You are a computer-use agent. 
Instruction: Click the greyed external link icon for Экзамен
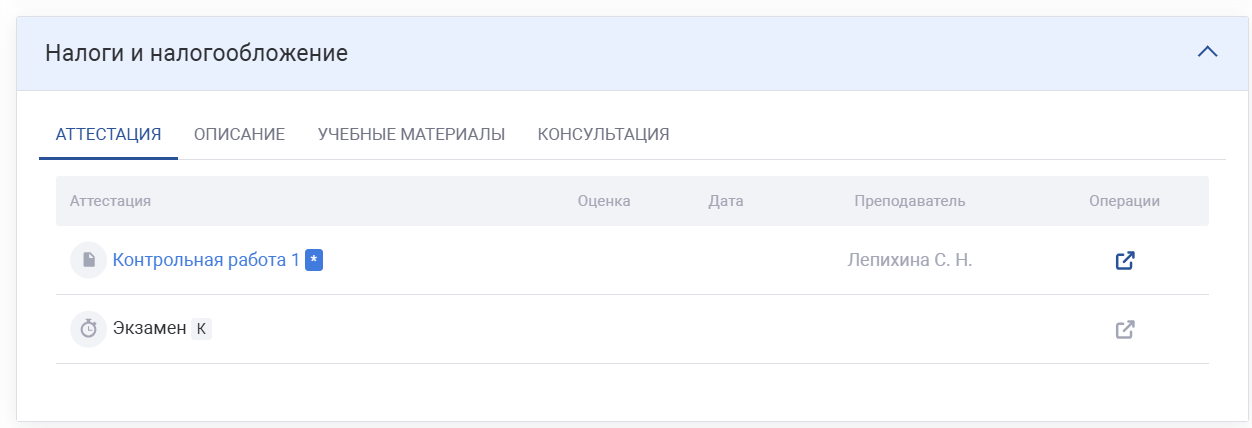coord(1125,329)
